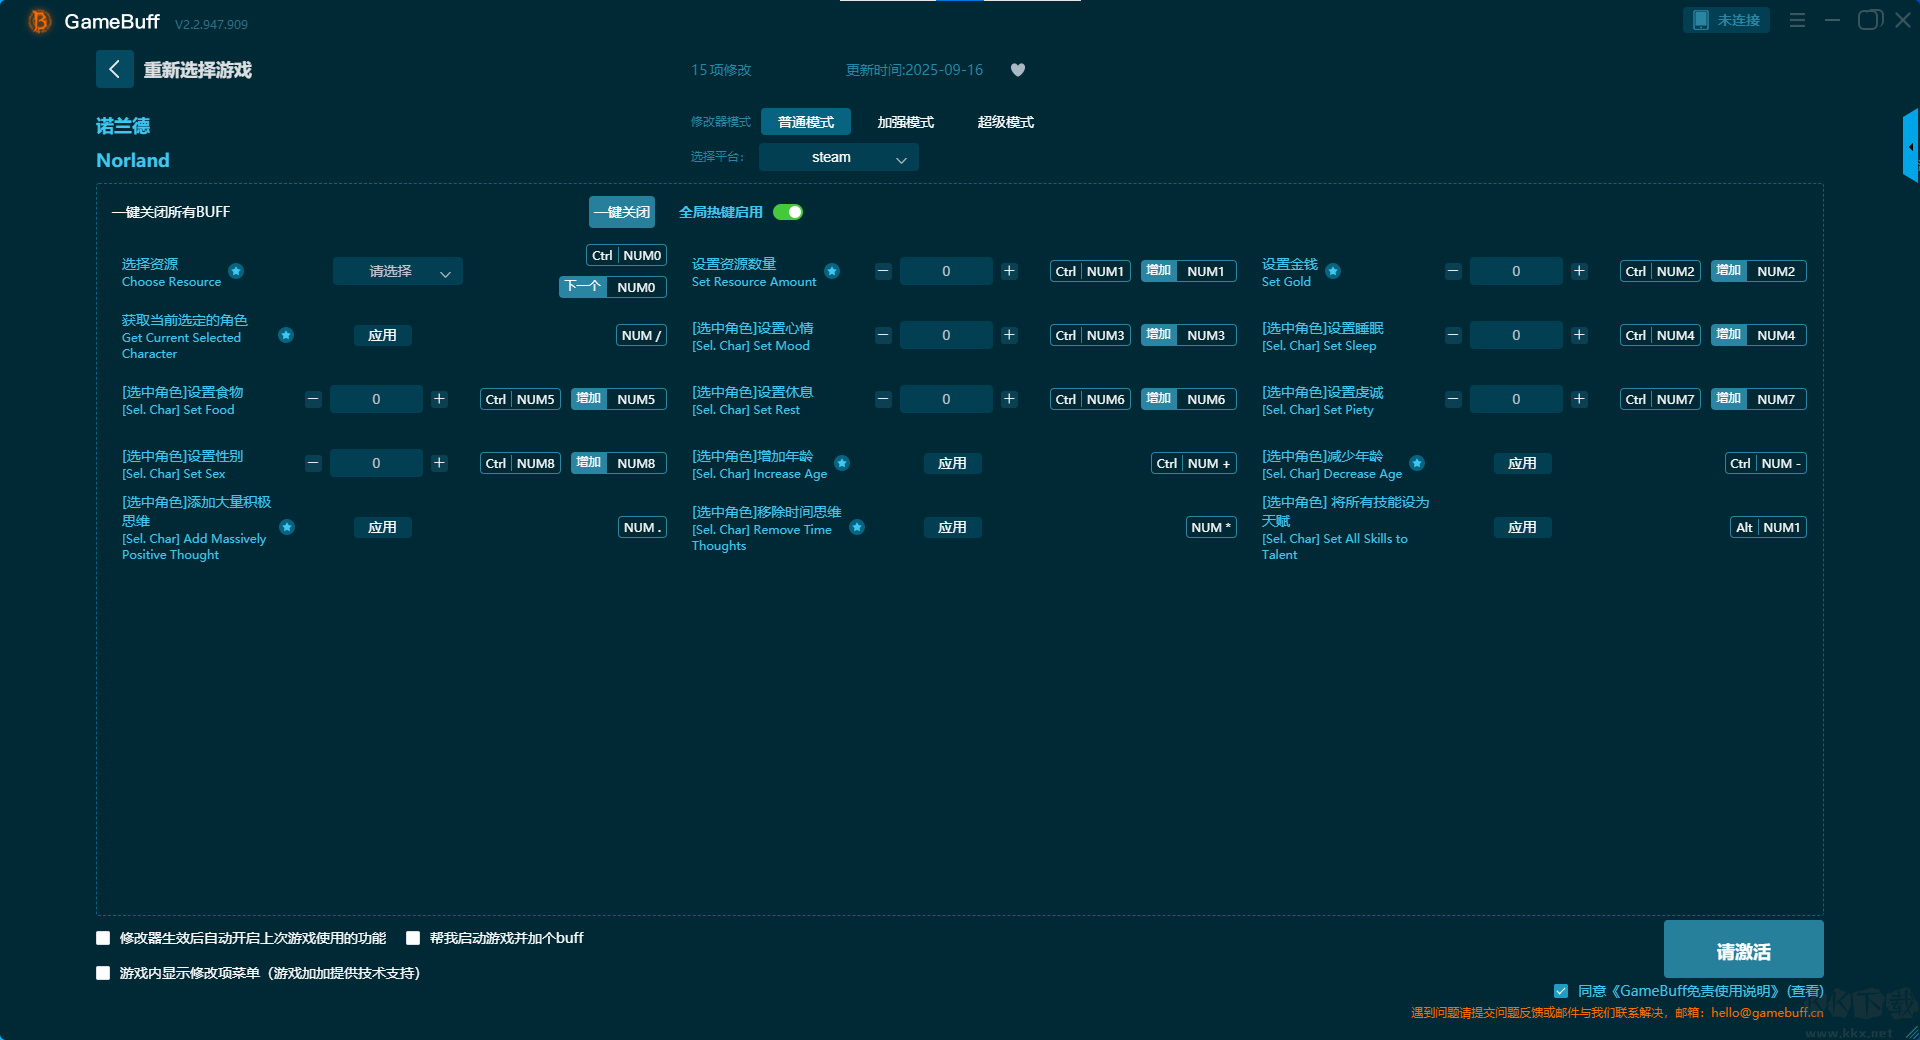The height and width of the screenshot is (1040, 1920).
Task: Click the Alt NUM1 hotkey box
Action: [x=1768, y=527]
